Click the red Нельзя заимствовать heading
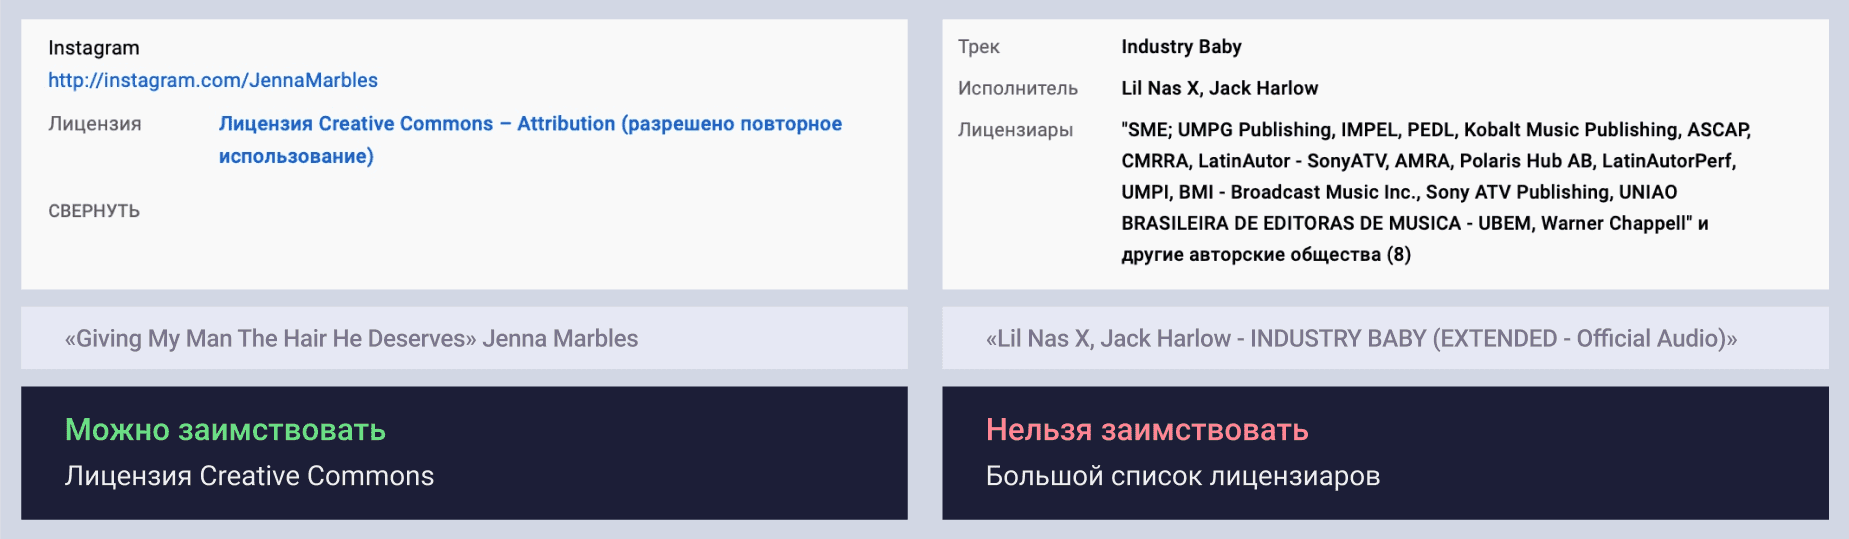 click(1146, 430)
